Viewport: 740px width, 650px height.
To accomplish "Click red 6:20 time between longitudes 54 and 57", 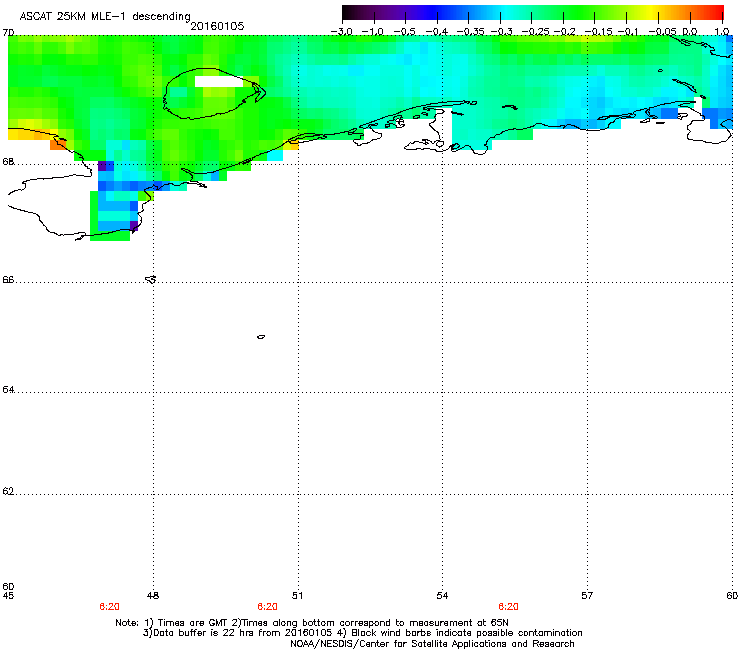I will coord(508,607).
